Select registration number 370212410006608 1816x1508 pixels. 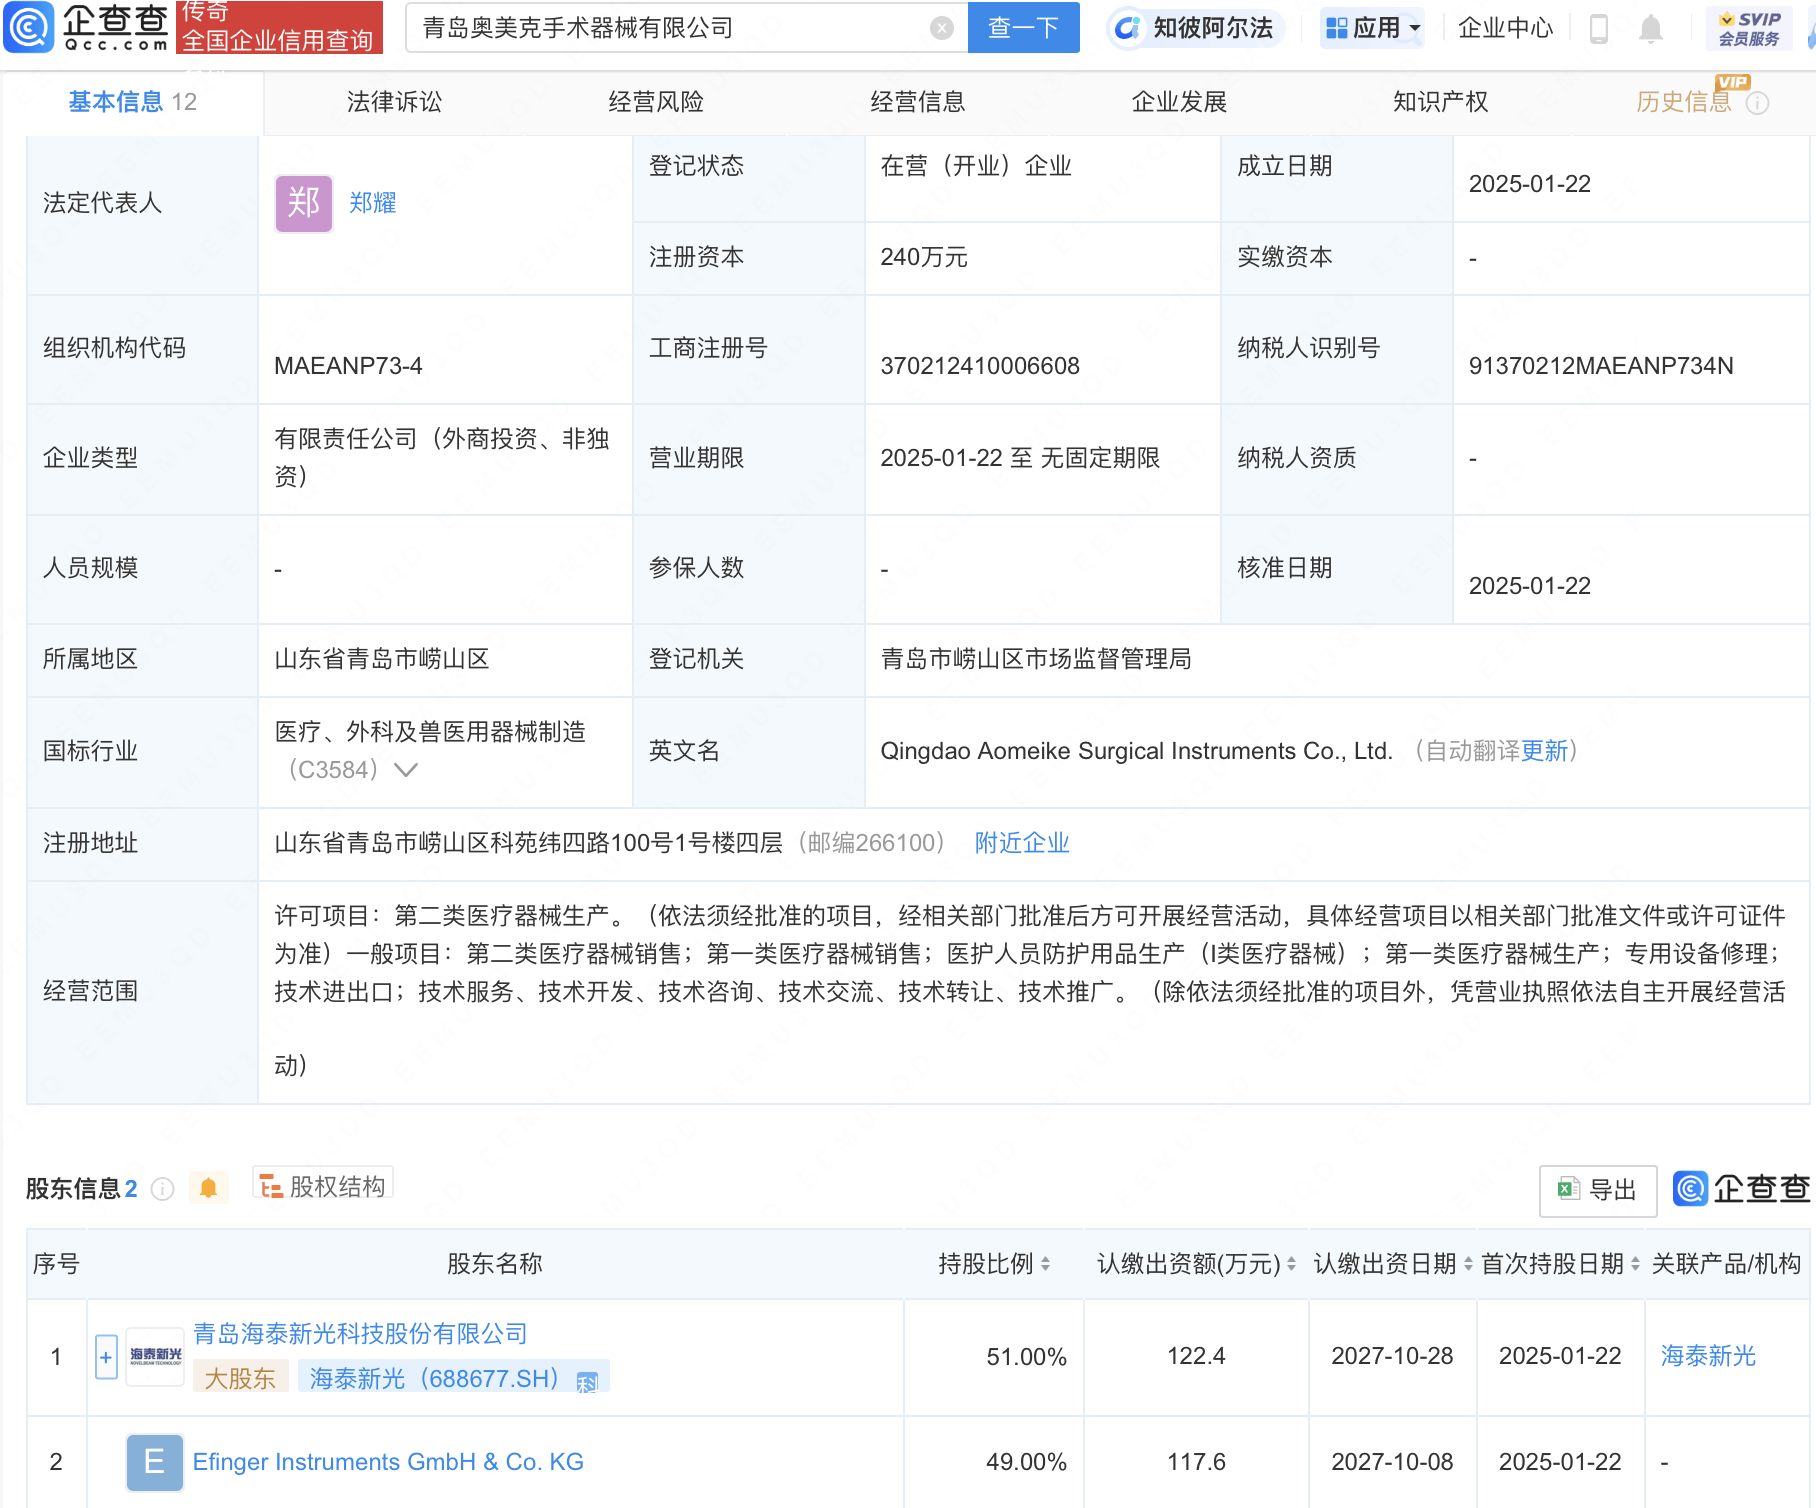(980, 366)
